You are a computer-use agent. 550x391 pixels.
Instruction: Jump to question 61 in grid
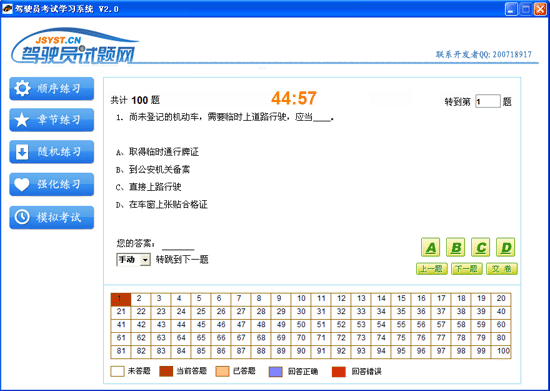coord(121,338)
